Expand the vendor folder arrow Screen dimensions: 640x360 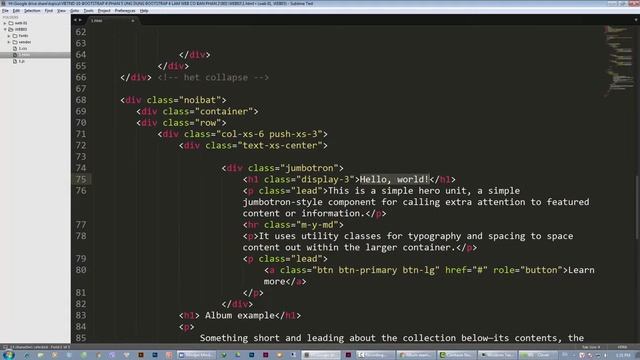[9, 42]
